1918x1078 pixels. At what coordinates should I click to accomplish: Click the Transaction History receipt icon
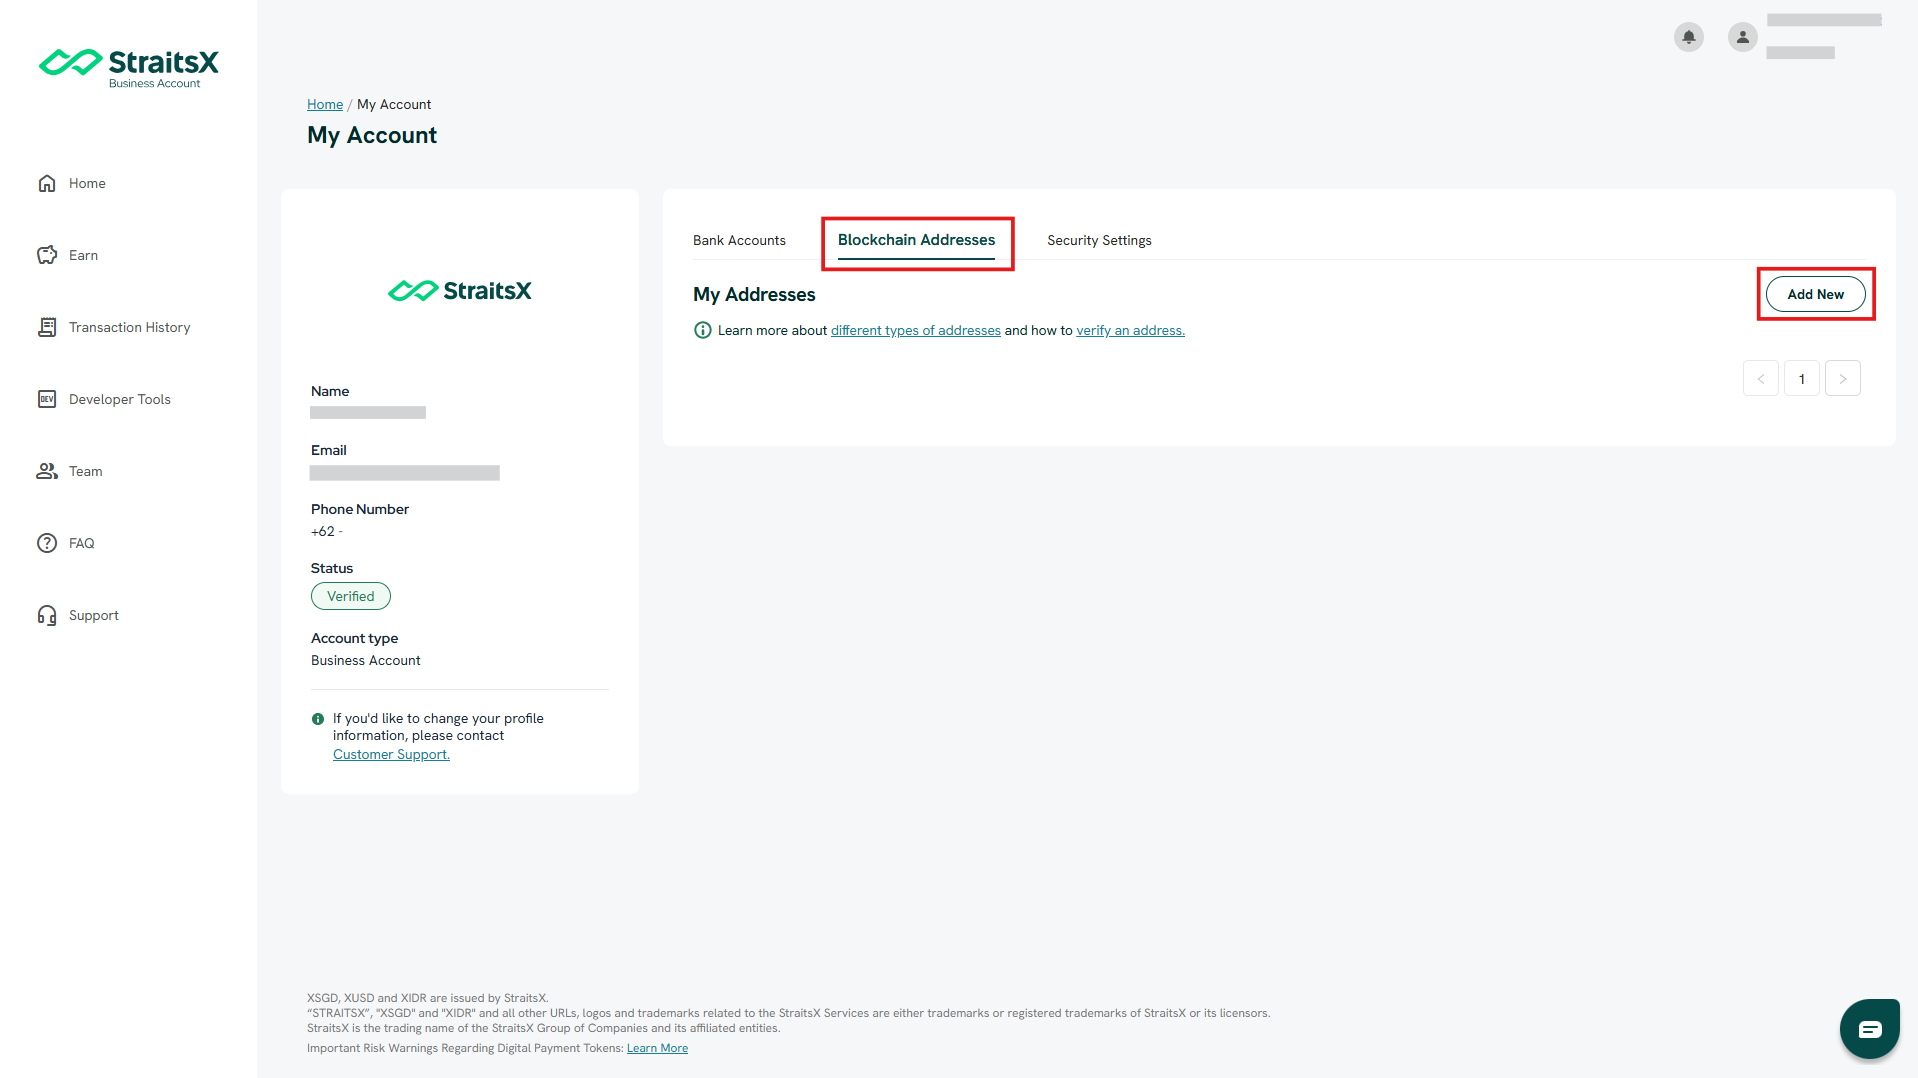(47, 327)
